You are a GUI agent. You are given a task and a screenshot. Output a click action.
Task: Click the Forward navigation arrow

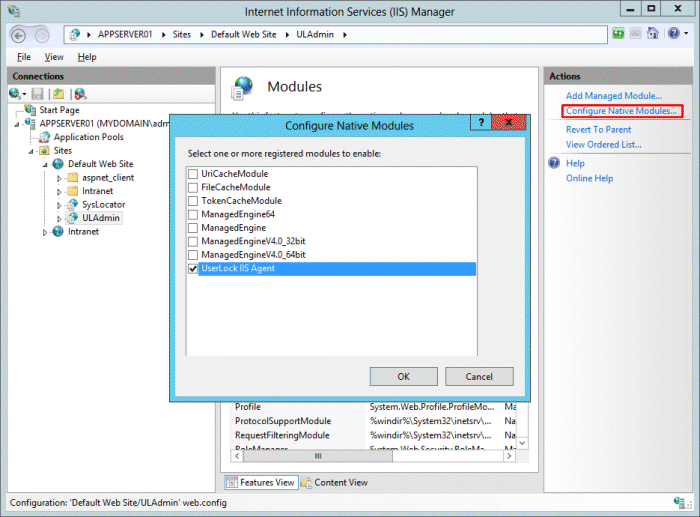coord(42,35)
